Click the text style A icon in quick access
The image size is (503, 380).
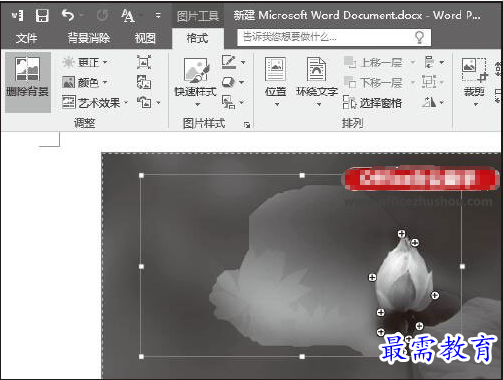click(128, 15)
